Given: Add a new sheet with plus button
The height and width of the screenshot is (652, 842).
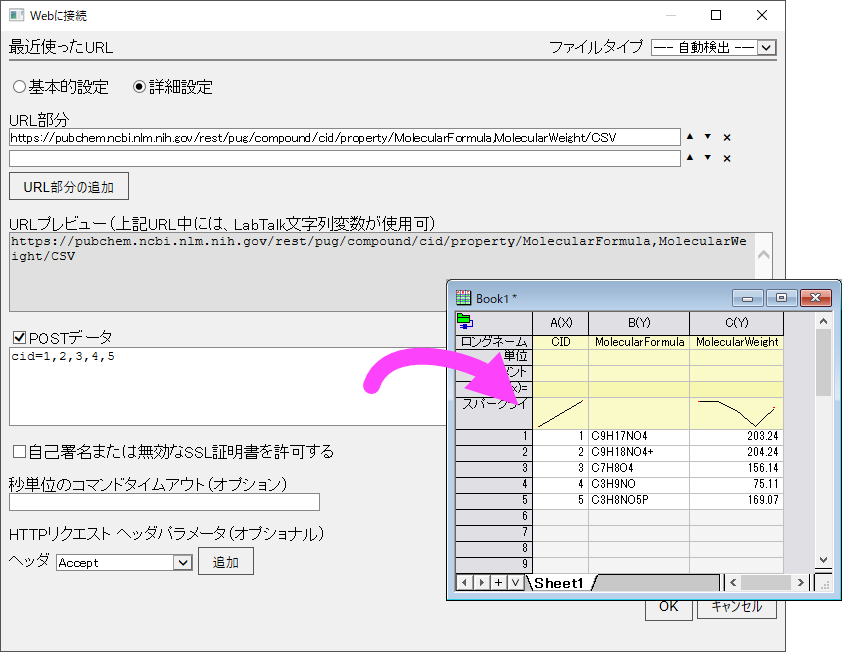Looking at the screenshot, I should point(499,582).
